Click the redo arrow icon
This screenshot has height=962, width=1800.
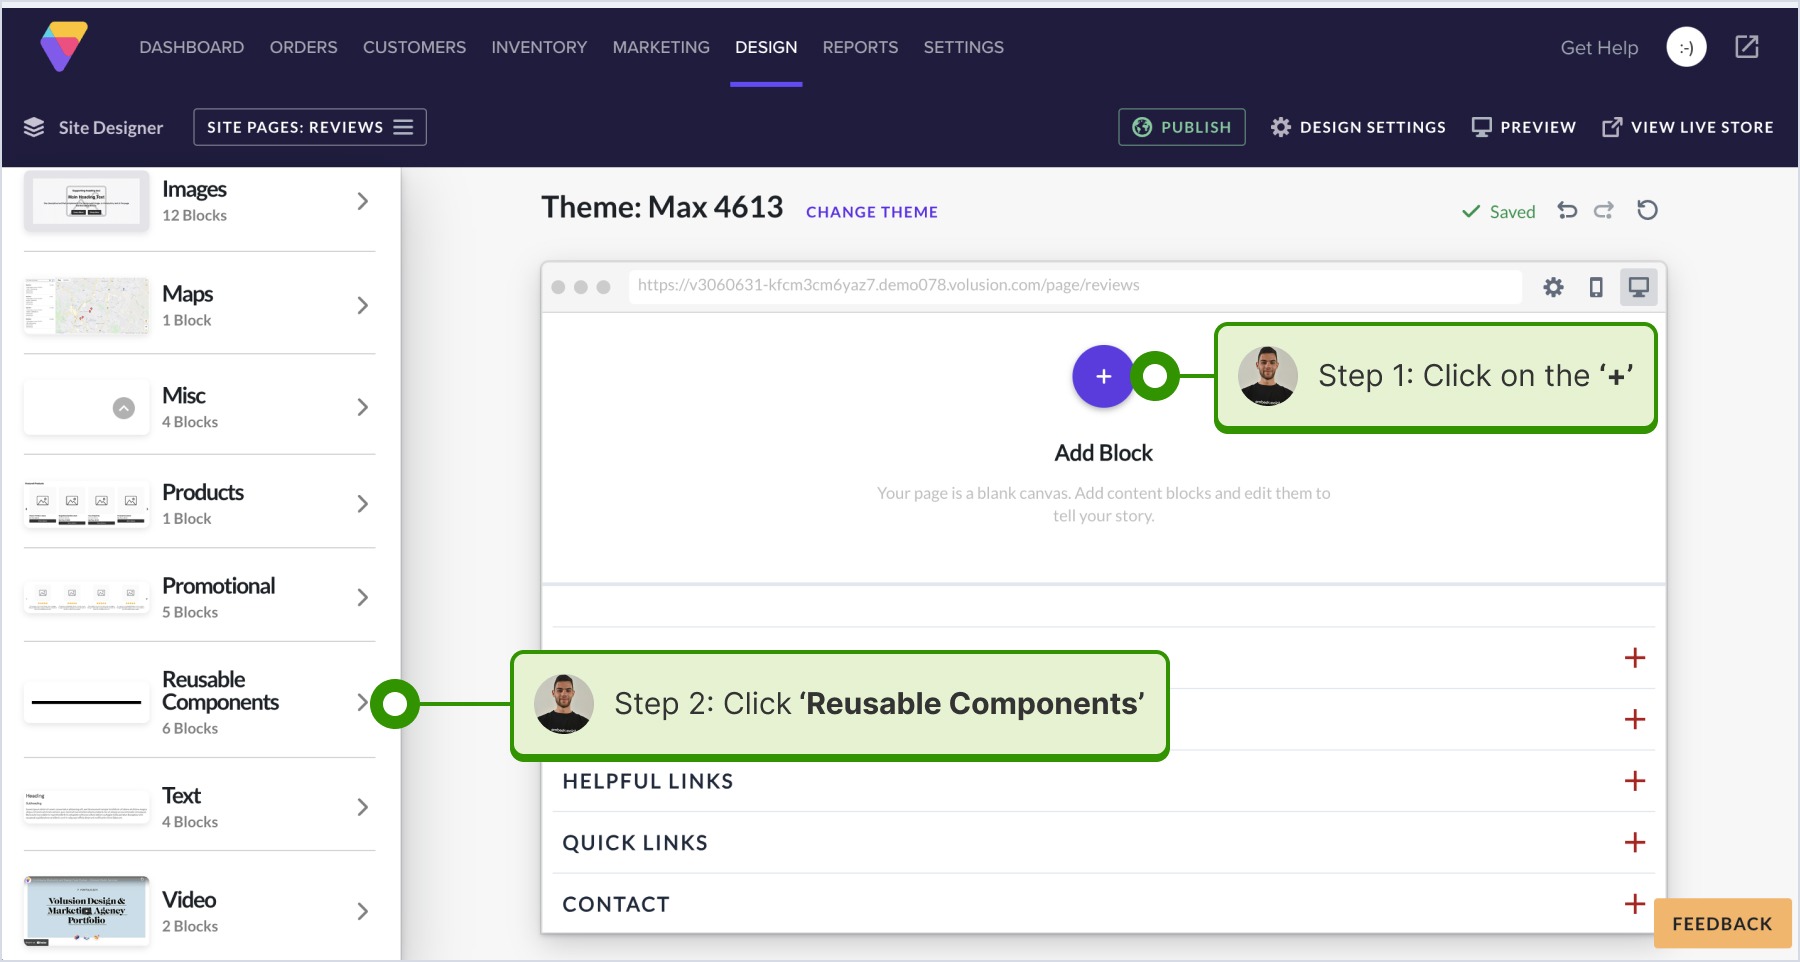[x=1604, y=210]
